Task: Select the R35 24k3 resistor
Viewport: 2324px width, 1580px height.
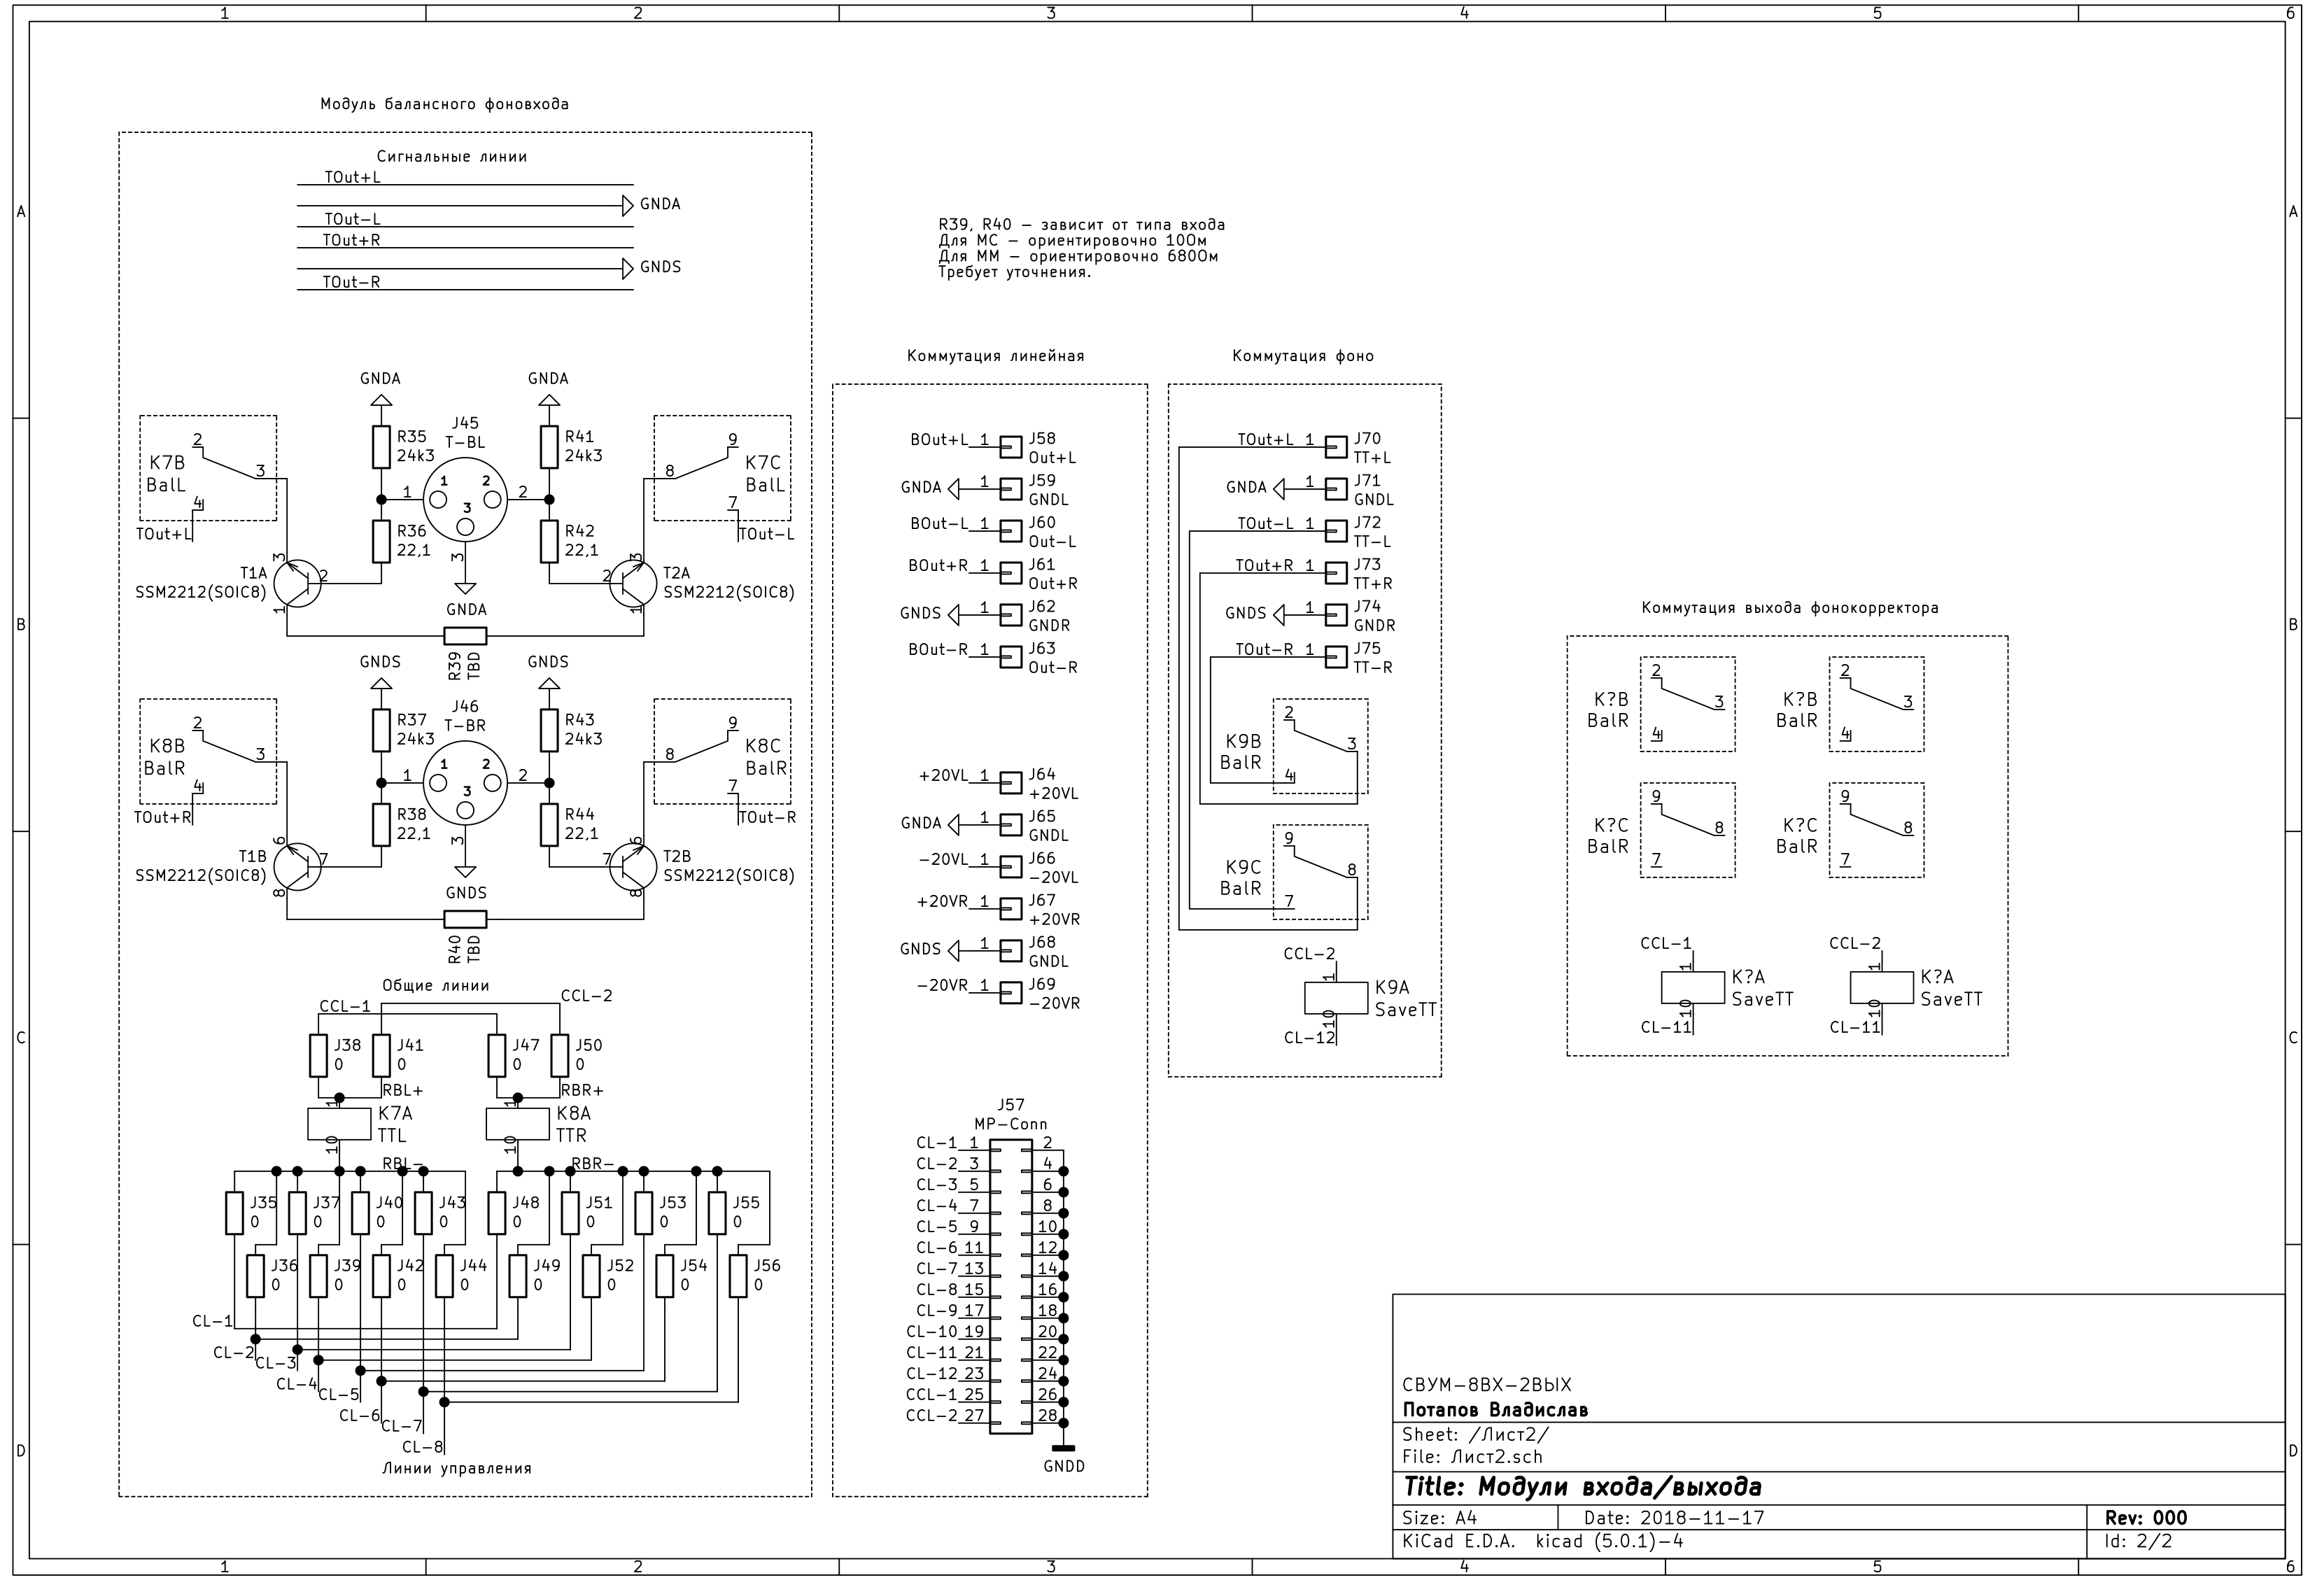Action: (x=381, y=447)
